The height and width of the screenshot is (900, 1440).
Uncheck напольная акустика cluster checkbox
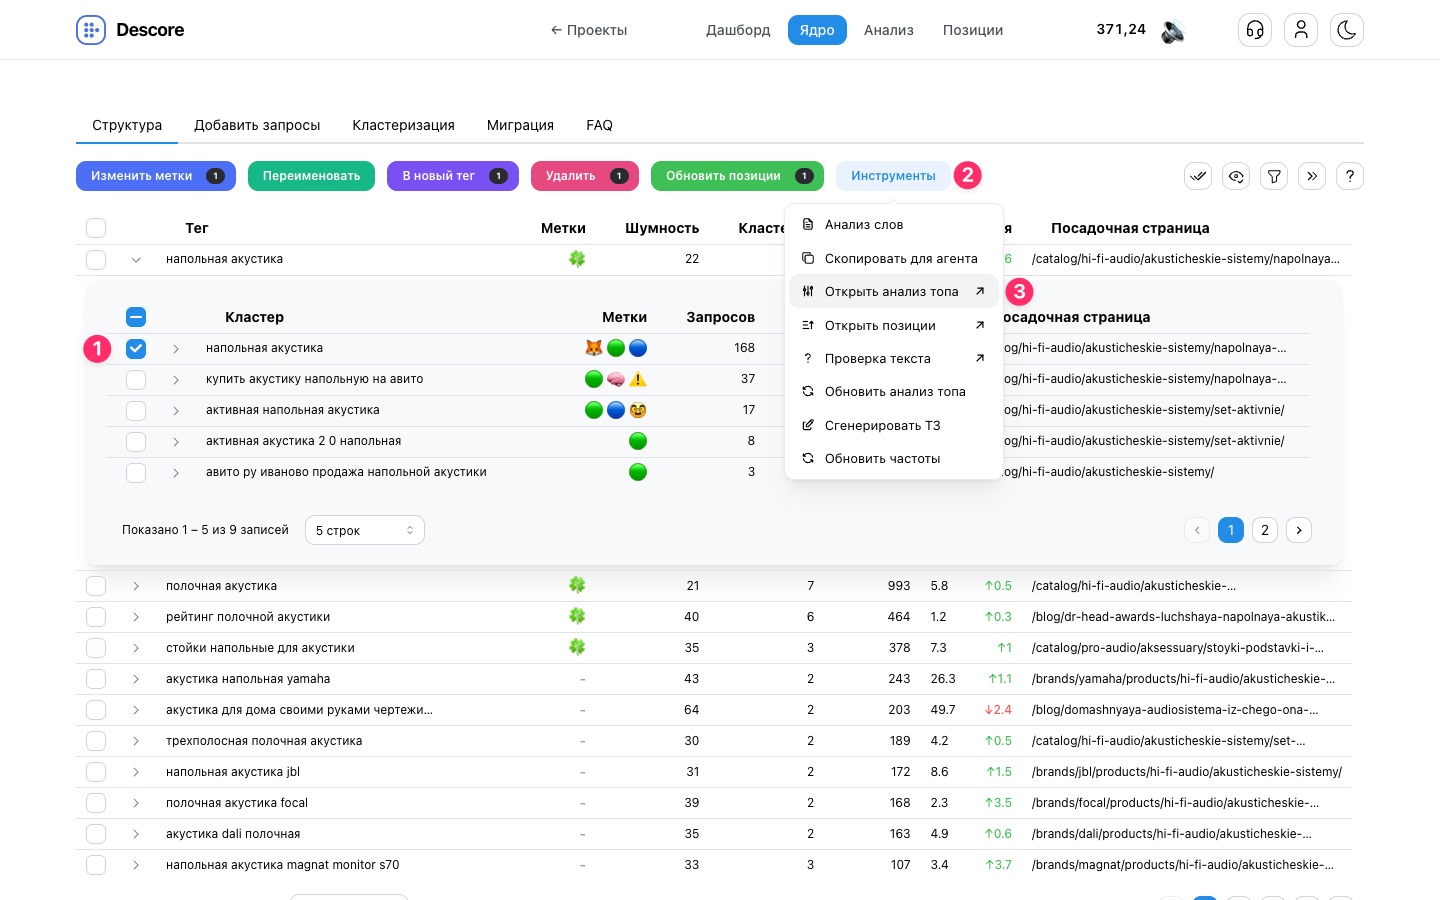136,348
